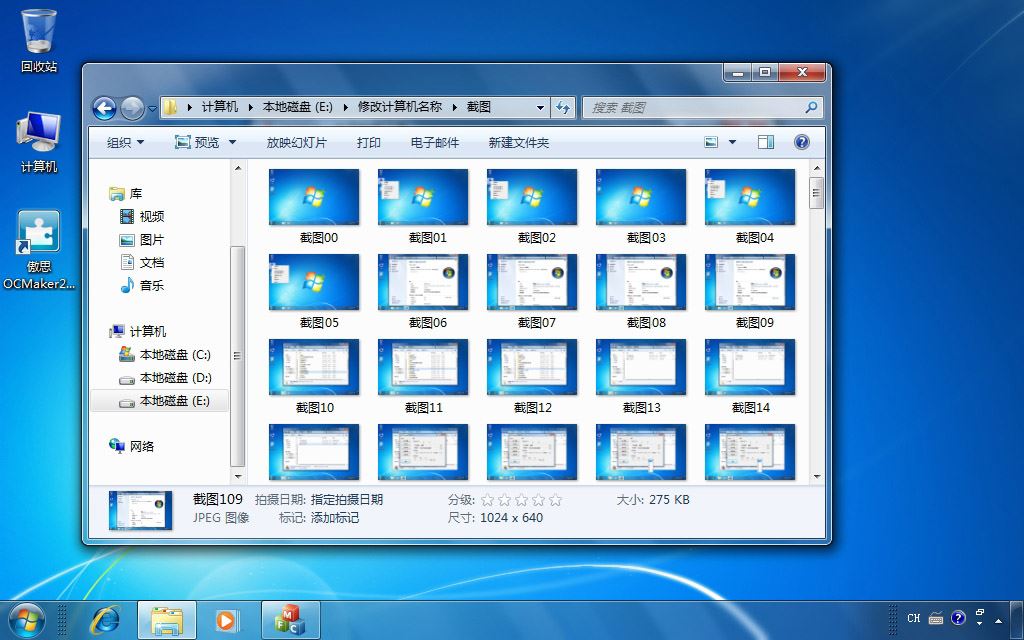Select the 截图10 thumbnail
The height and width of the screenshot is (640, 1024).
[x=314, y=367]
